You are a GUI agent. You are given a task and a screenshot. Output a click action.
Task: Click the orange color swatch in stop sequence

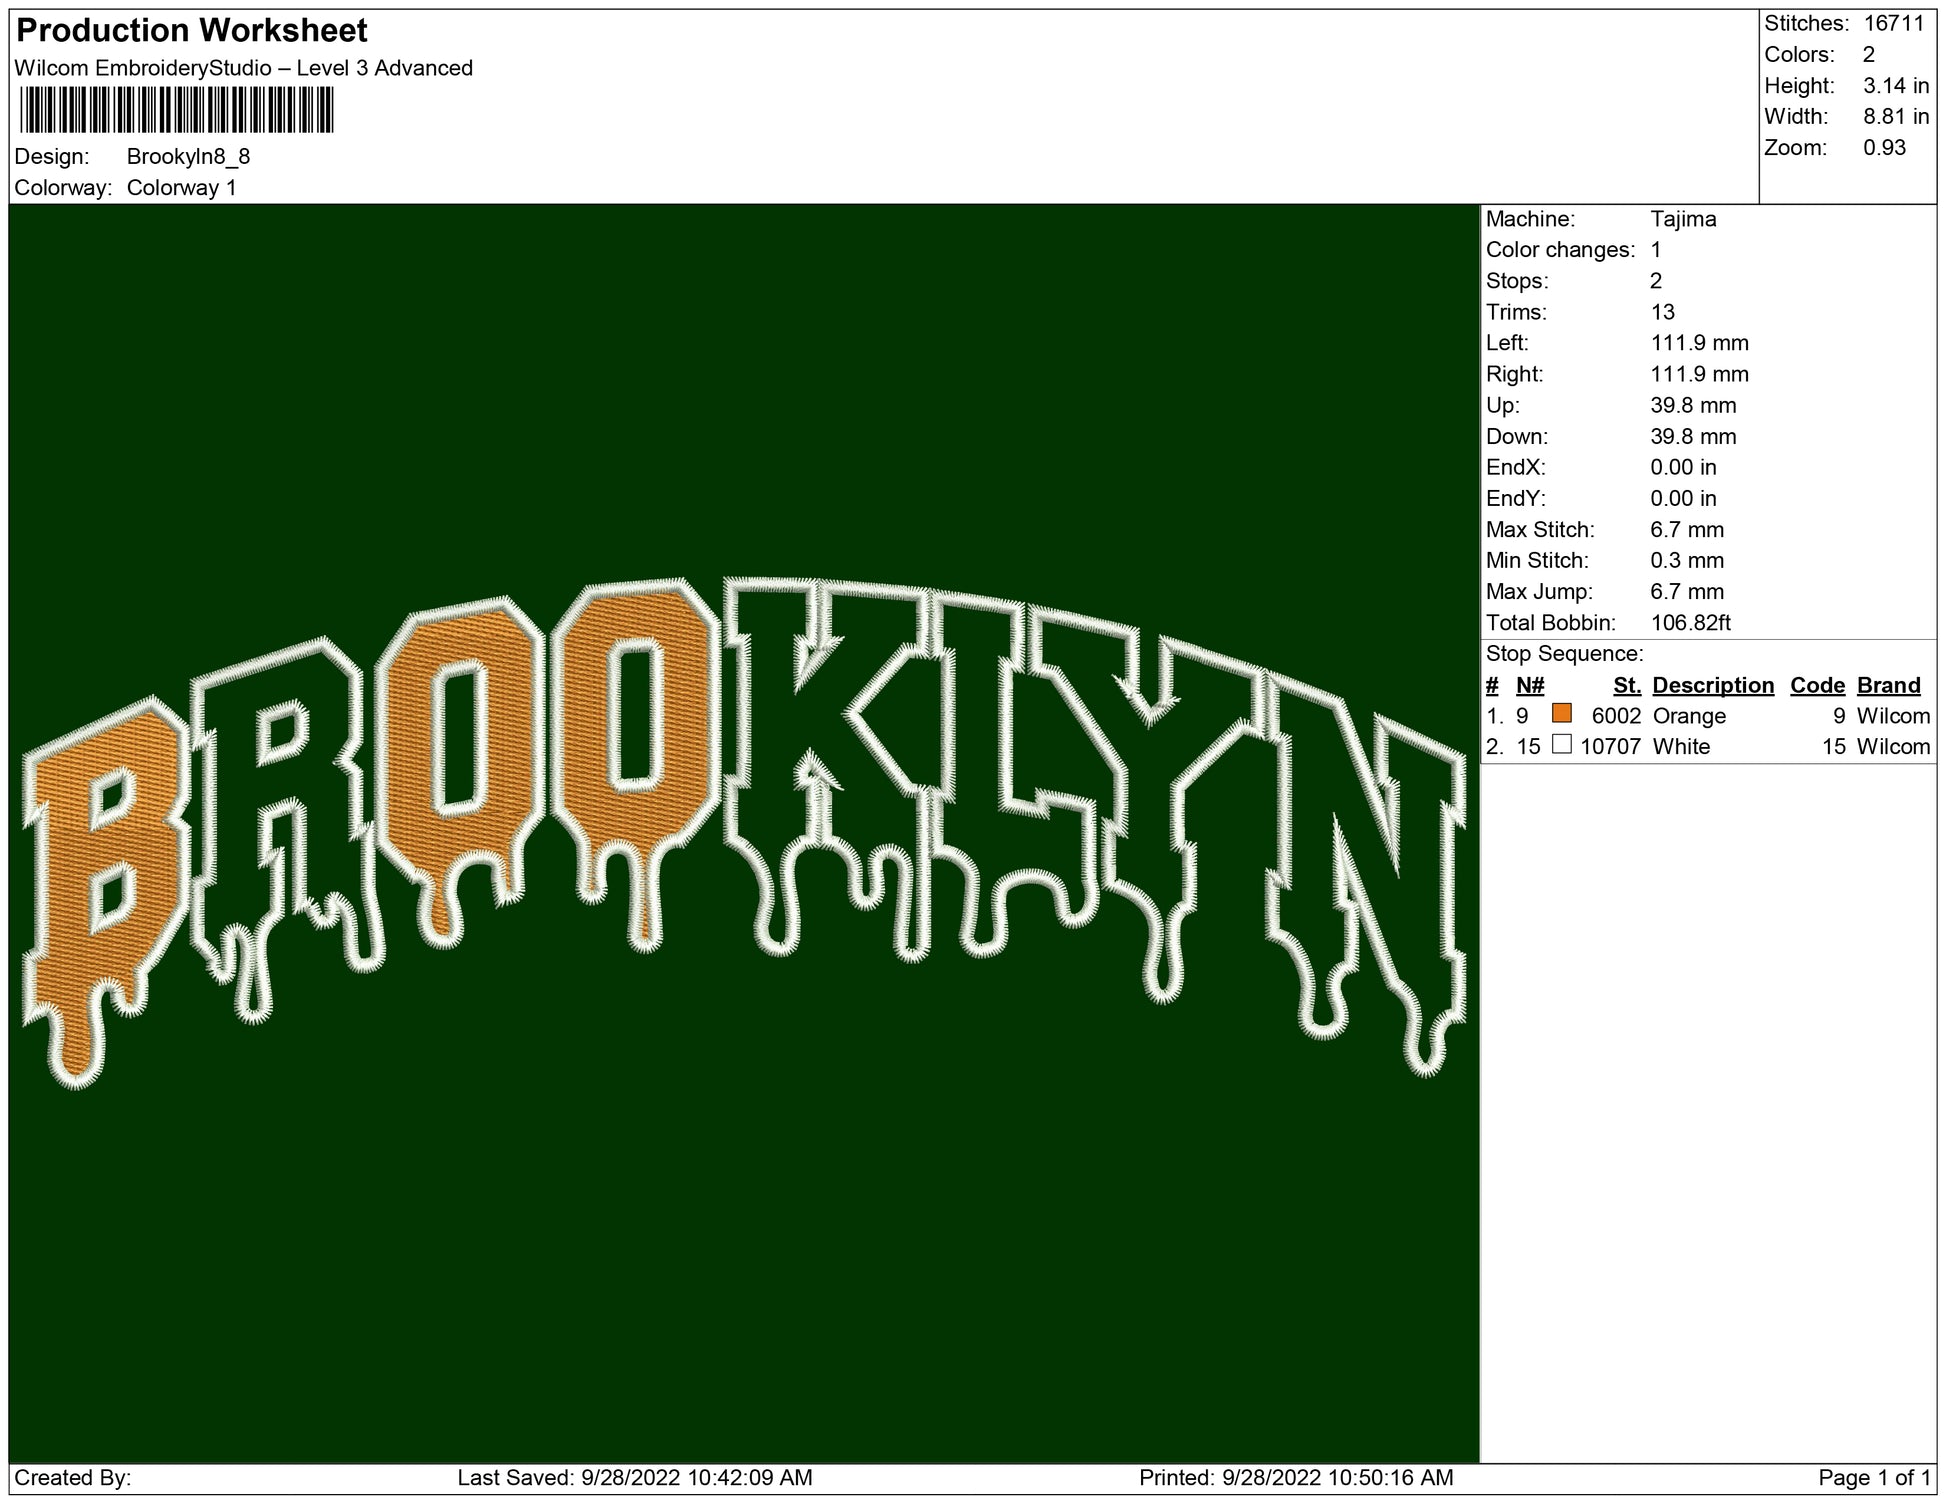1561,714
